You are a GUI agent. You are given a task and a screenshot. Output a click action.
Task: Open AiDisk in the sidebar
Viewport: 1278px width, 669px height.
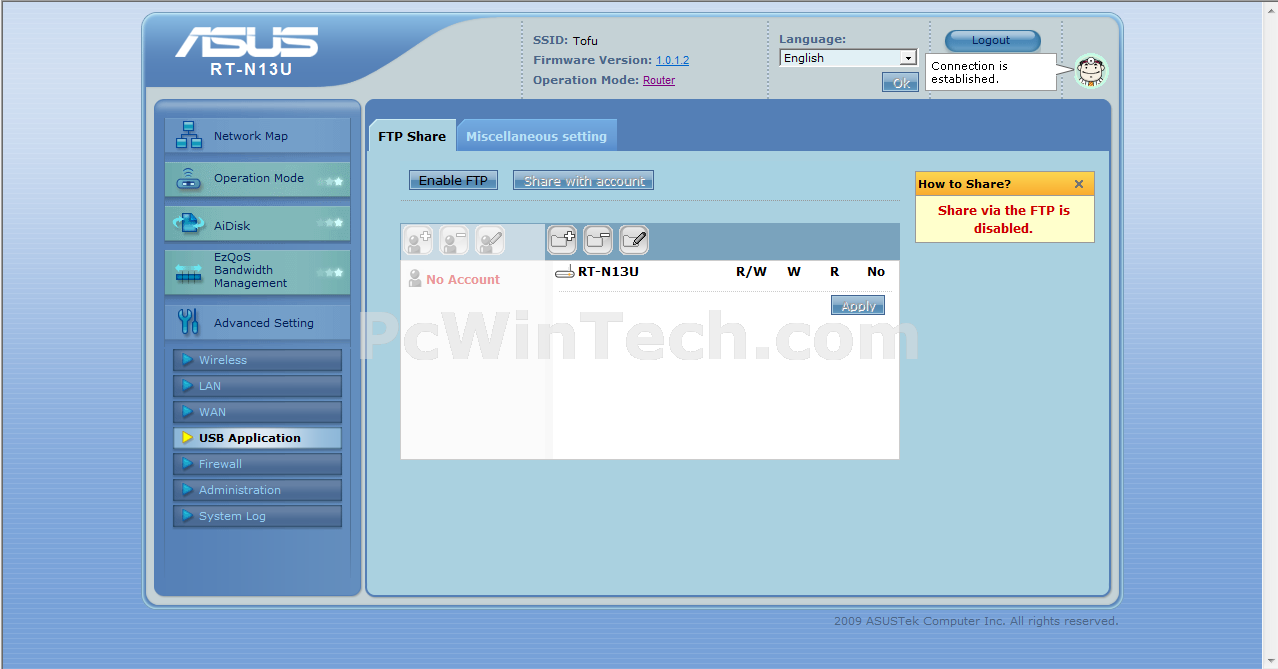coord(257,224)
